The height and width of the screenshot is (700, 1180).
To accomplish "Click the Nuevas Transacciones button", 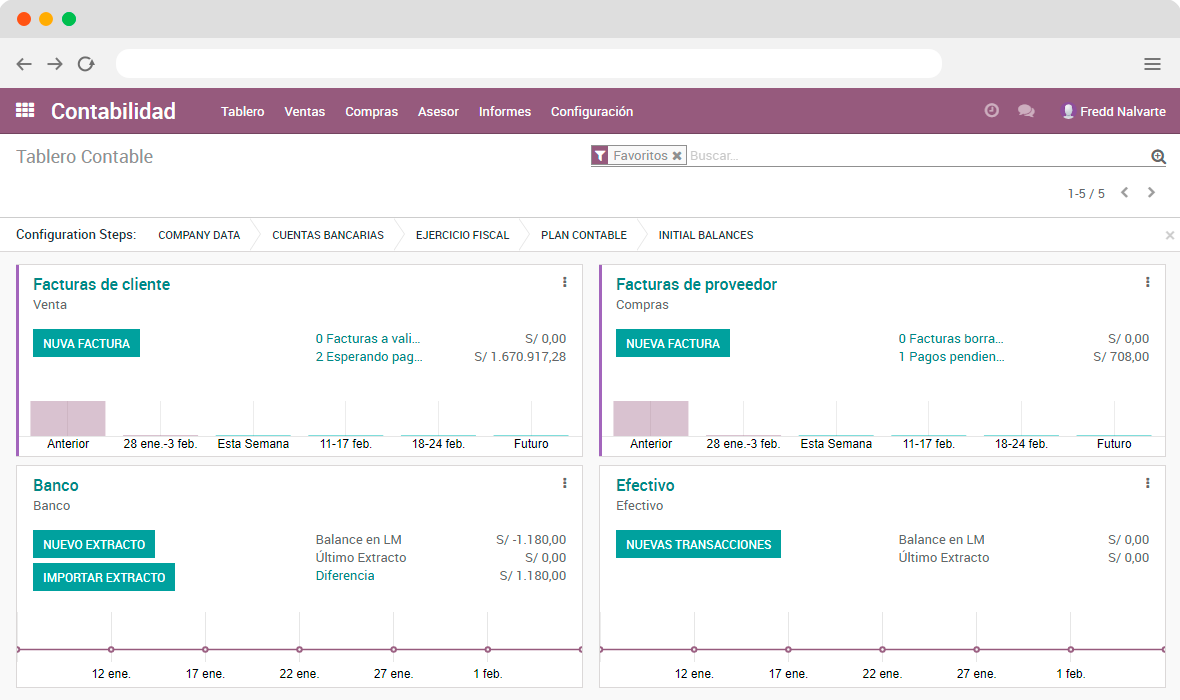I will coord(698,544).
